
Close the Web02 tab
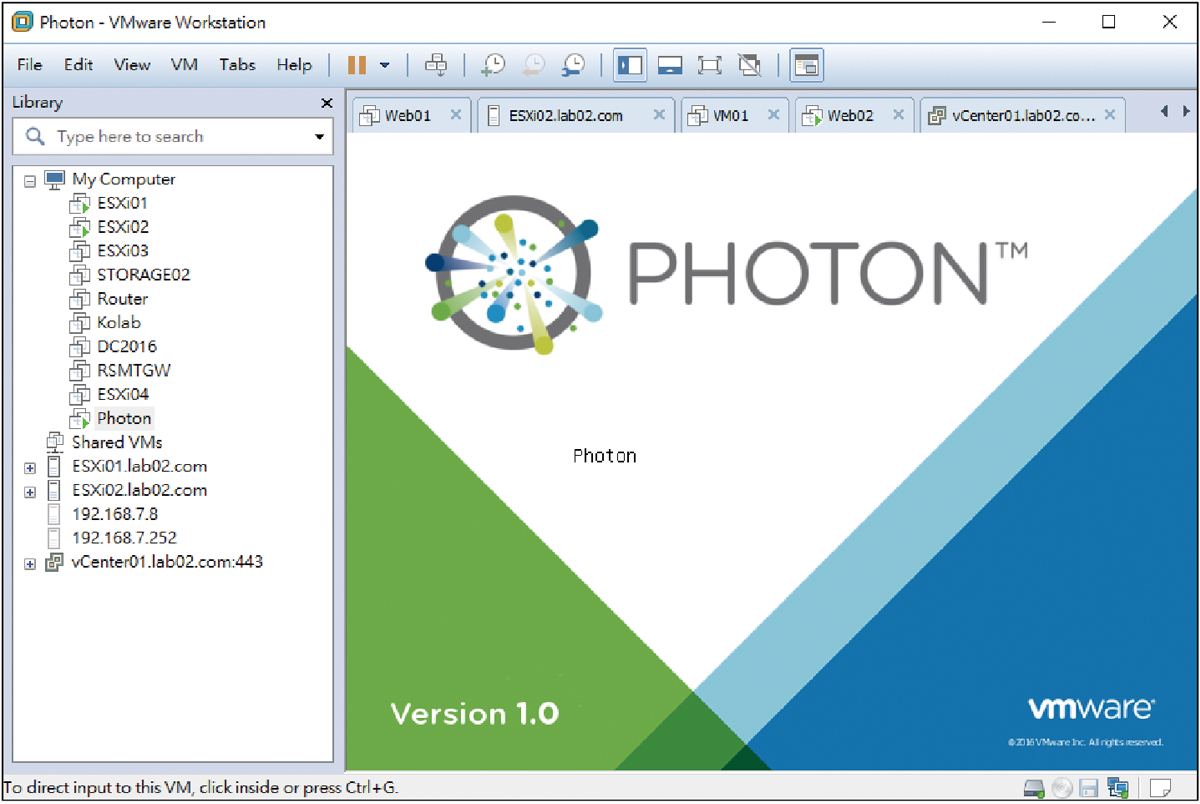coord(897,115)
